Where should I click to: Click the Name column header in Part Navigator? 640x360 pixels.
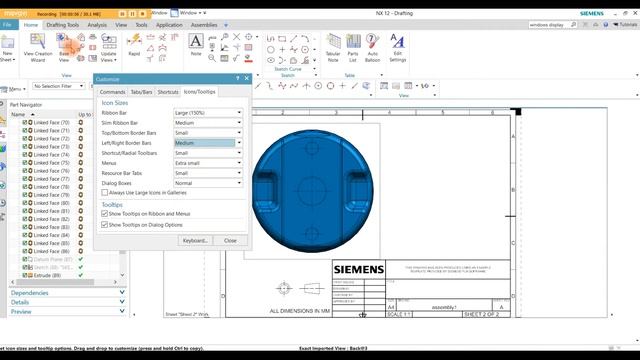(42, 114)
